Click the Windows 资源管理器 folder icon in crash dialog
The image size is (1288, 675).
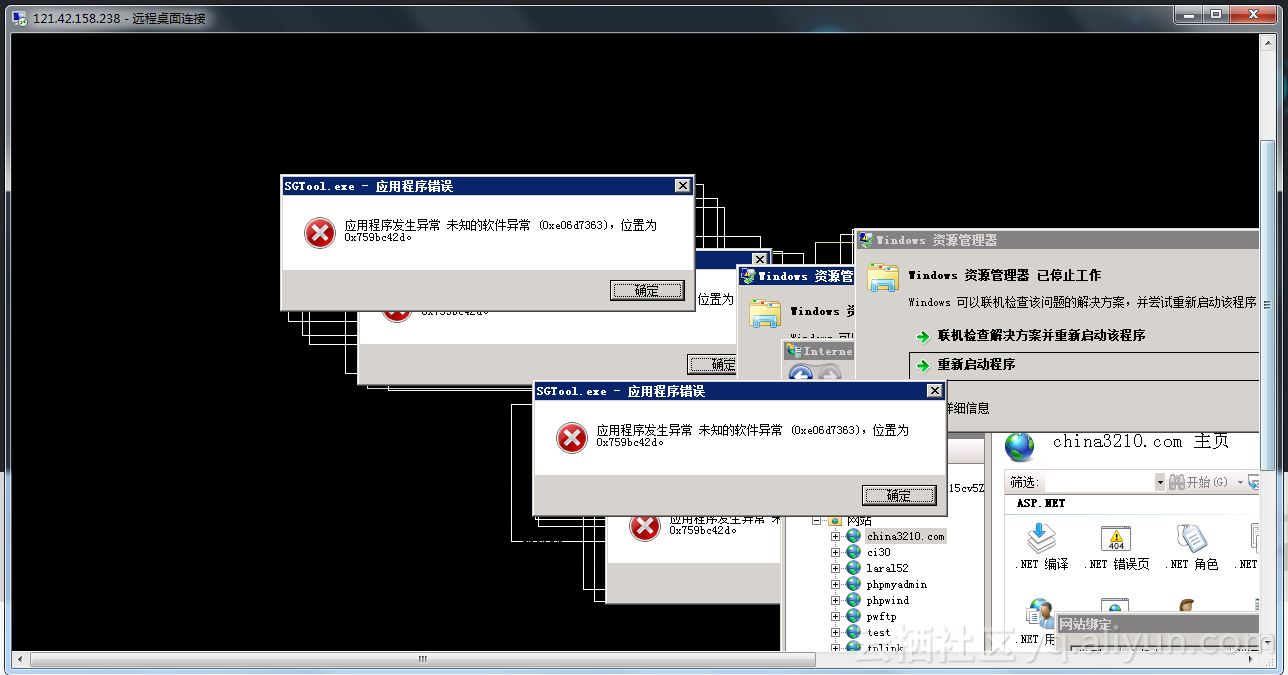[883, 279]
